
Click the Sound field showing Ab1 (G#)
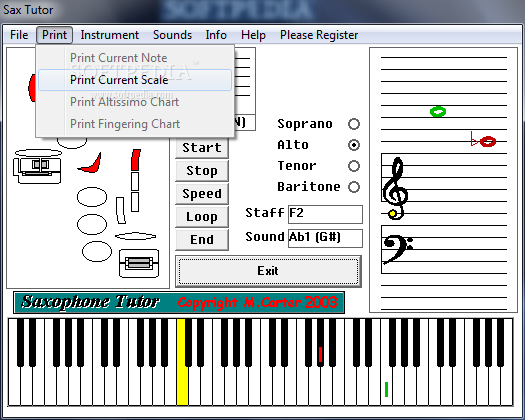[325, 238]
